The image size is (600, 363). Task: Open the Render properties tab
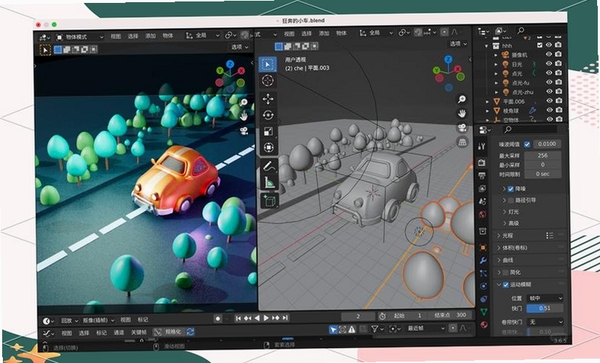coord(482,163)
